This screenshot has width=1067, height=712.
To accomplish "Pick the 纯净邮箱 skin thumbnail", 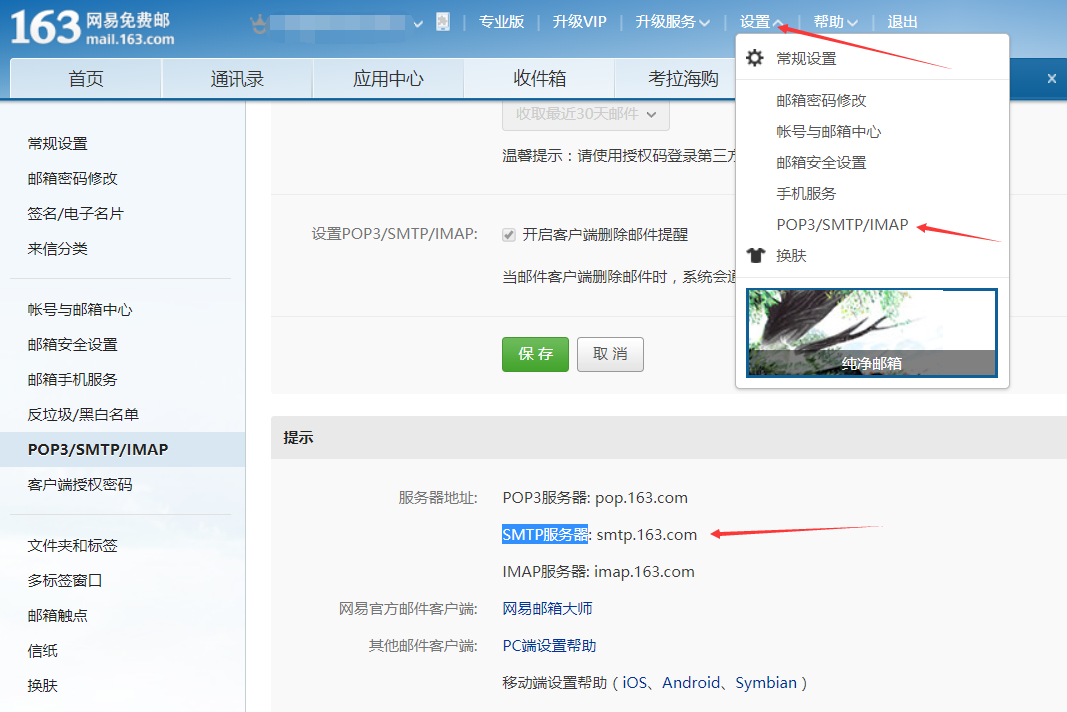I will [872, 333].
